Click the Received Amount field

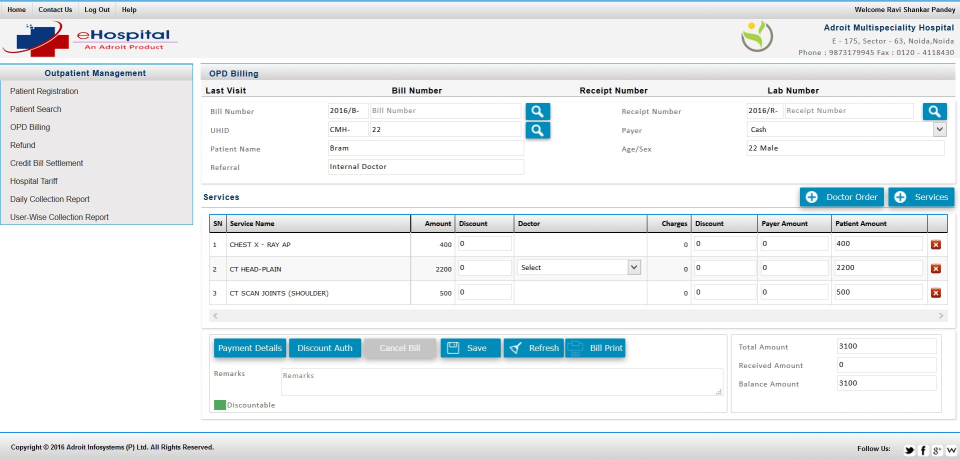tap(887, 365)
